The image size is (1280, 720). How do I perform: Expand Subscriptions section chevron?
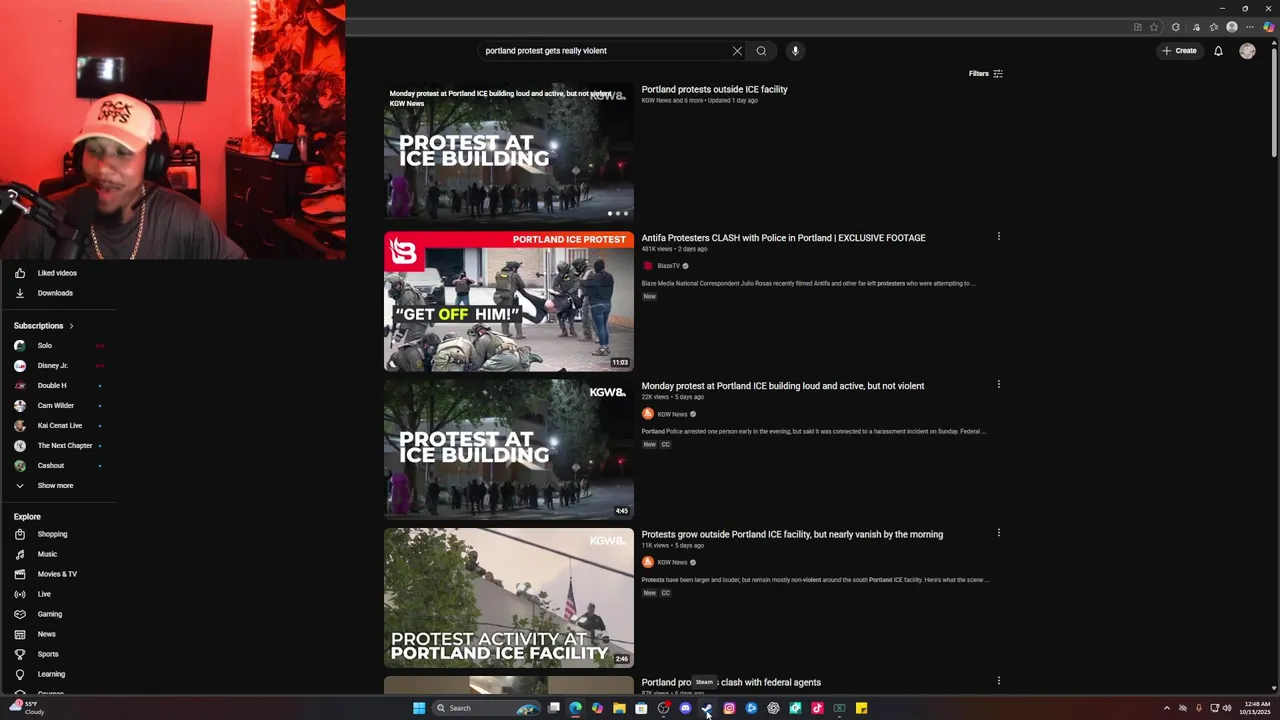click(71, 326)
